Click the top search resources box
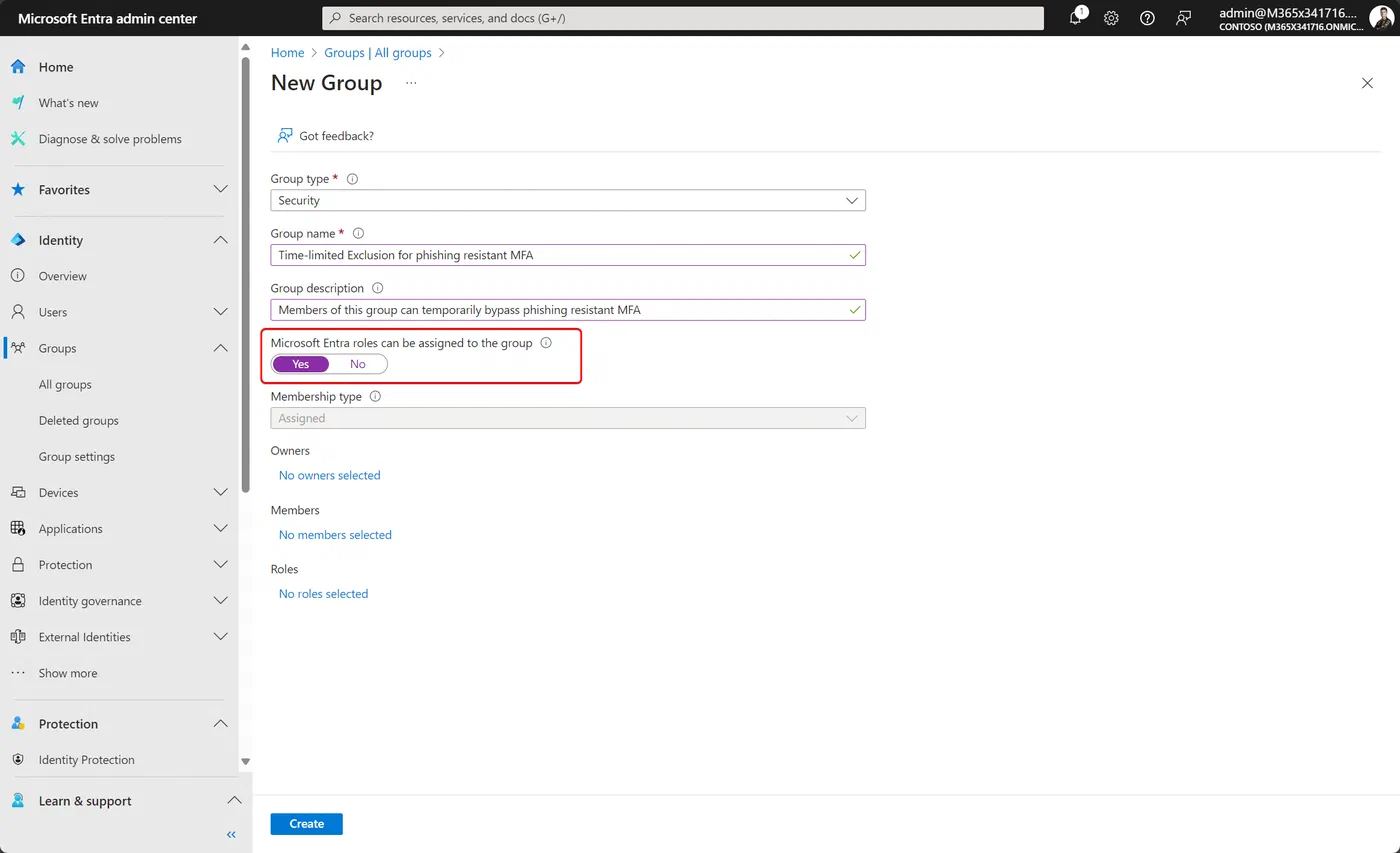This screenshot has width=1400, height=853. [683, 18]
